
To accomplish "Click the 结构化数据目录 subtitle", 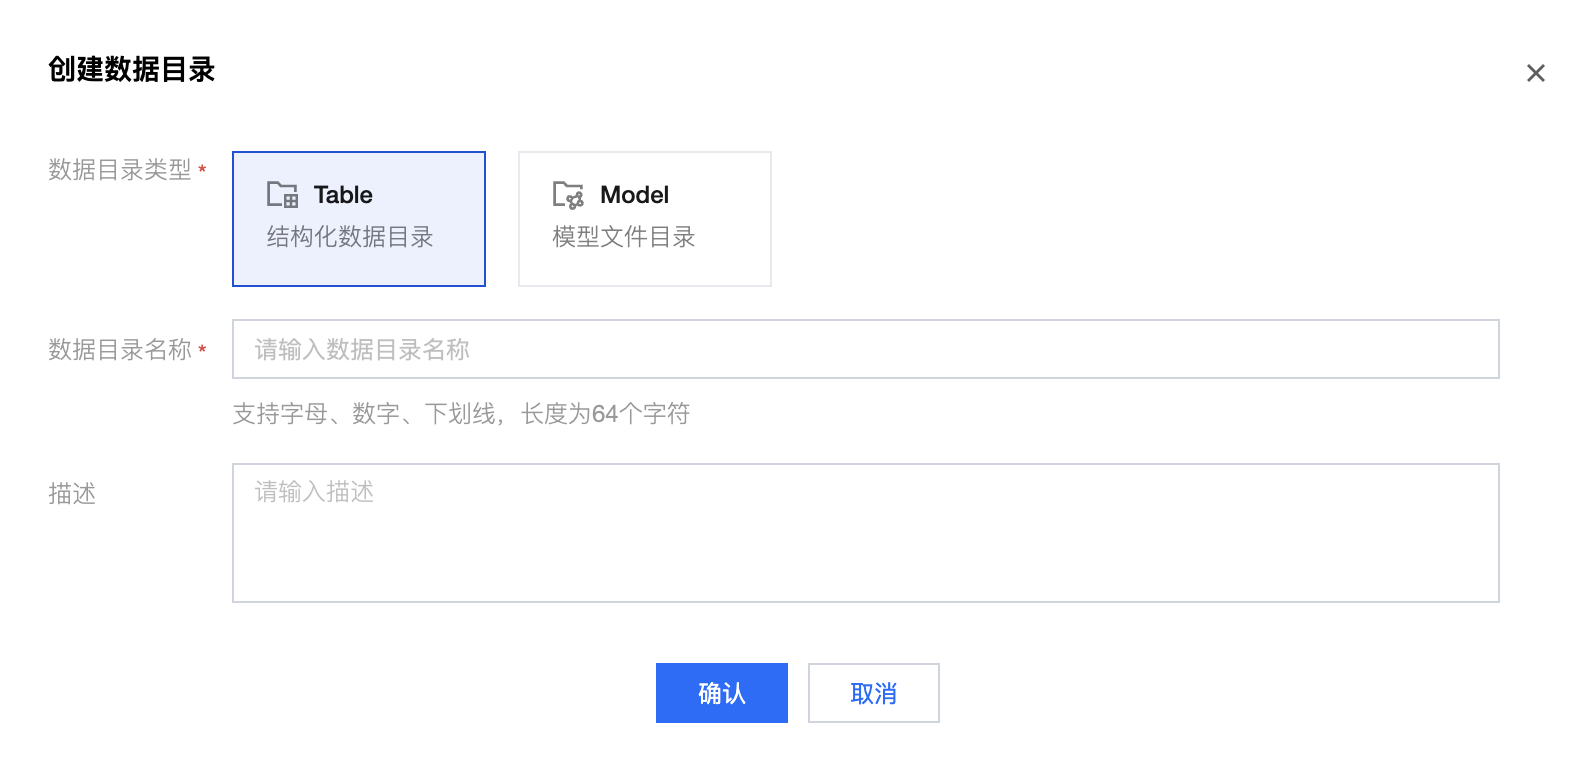I will (349, 237).
